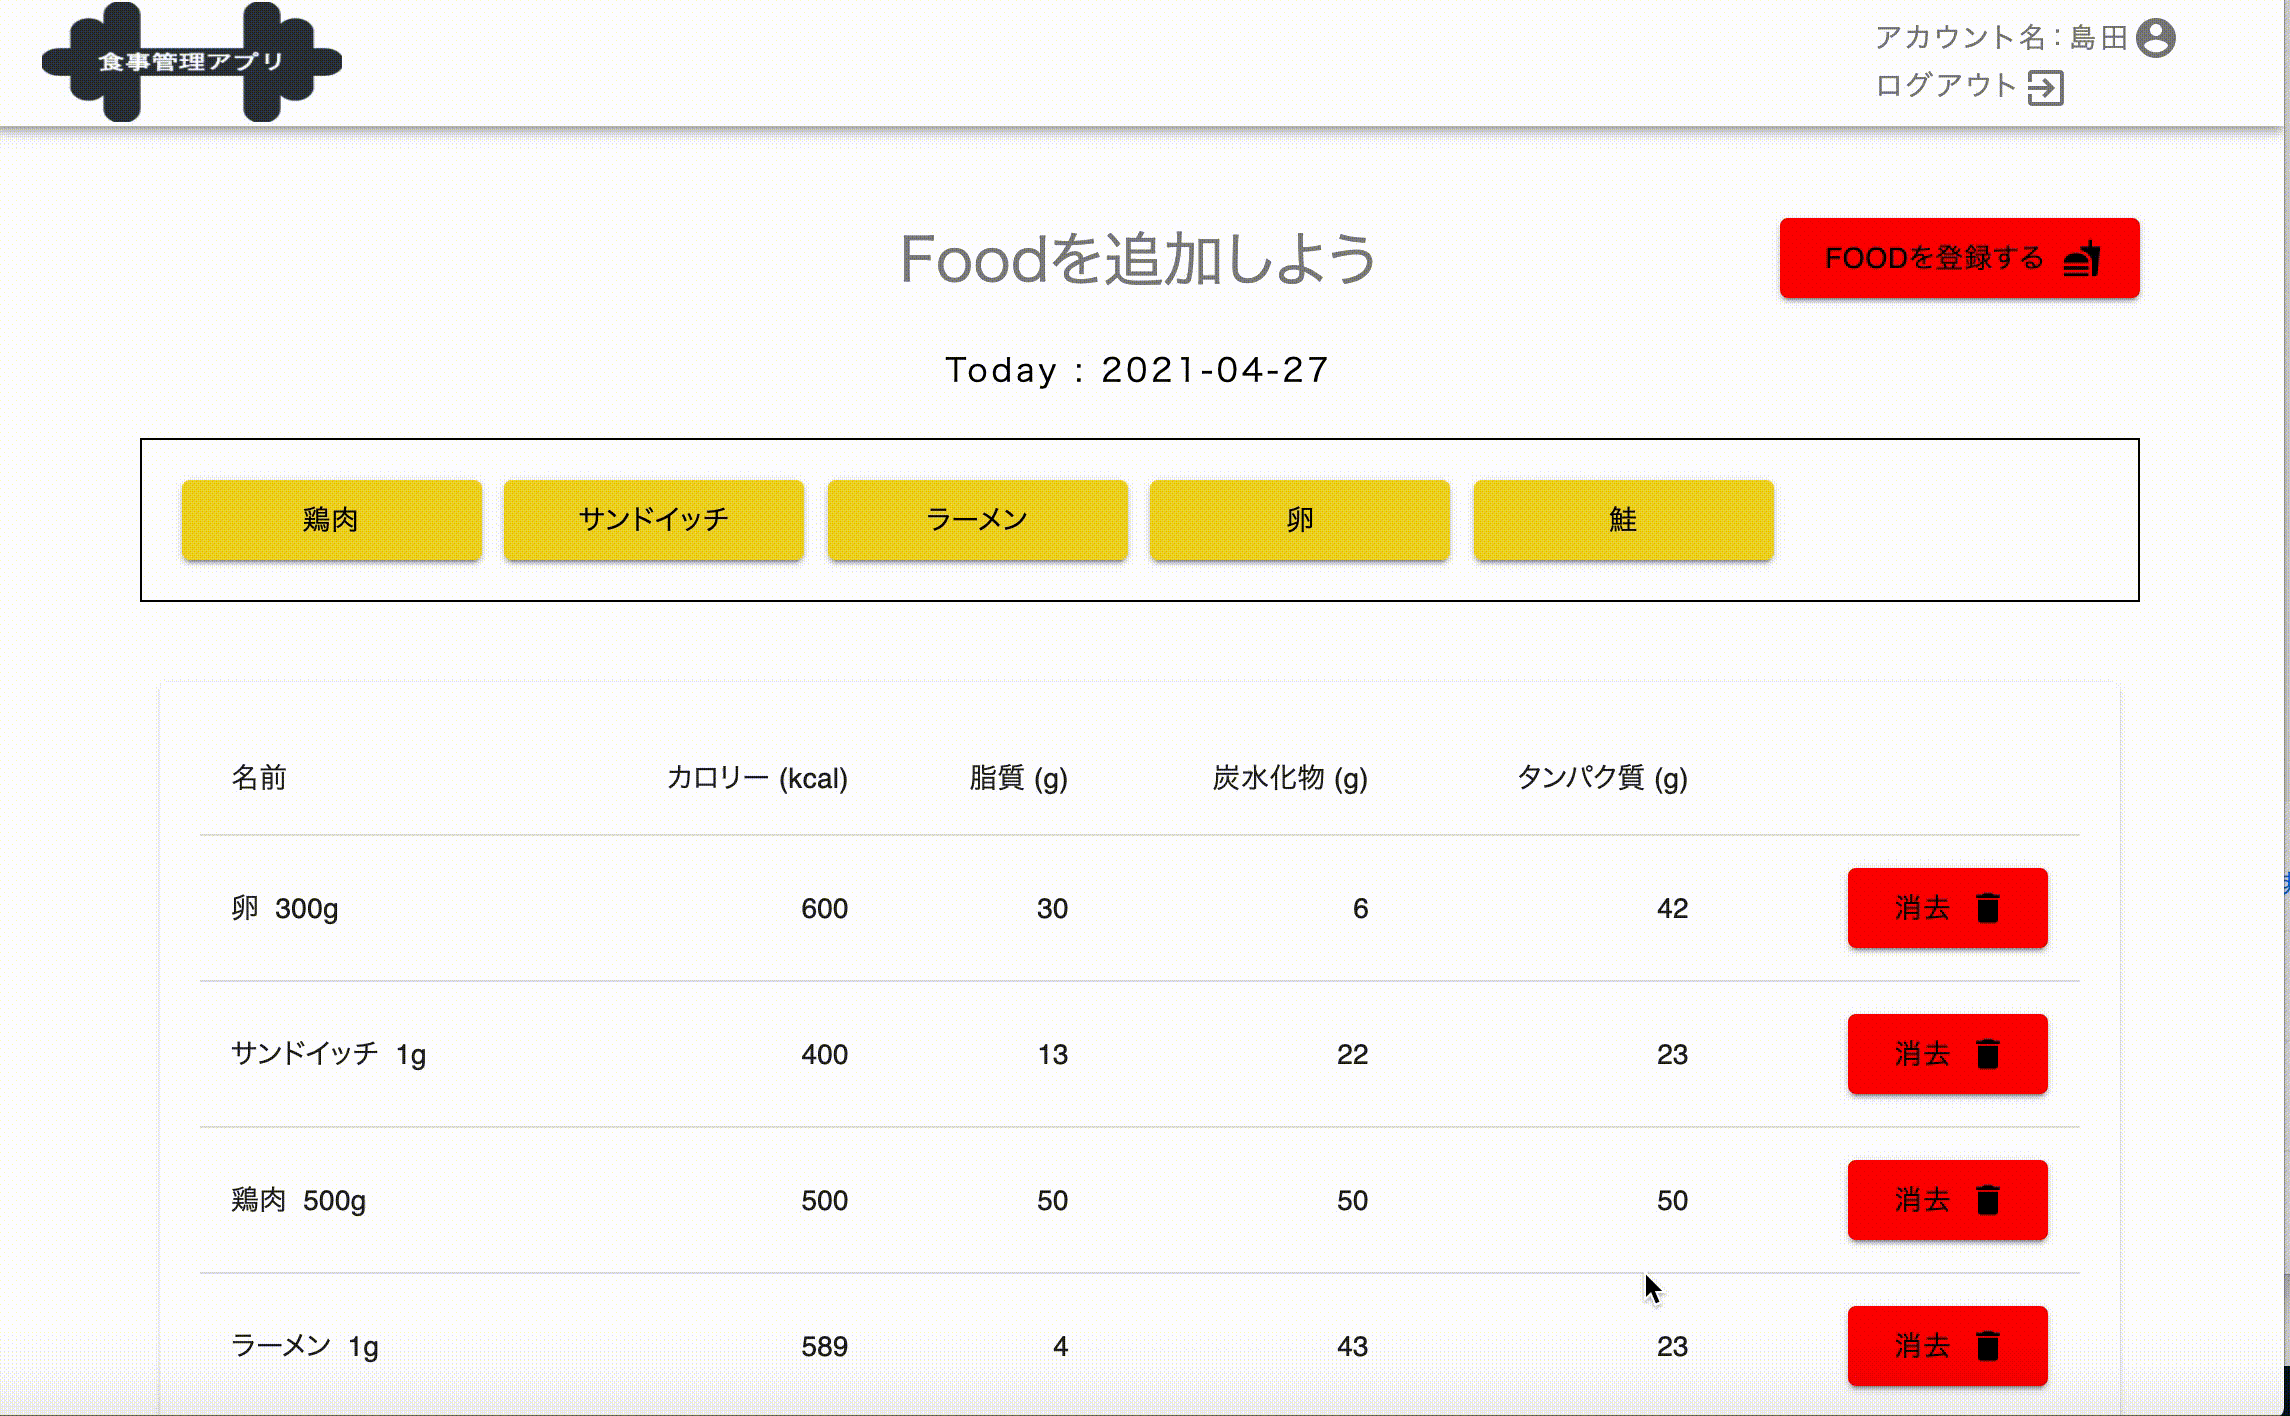Viewport: 2290px width, 1416px height.
Task: Click trash icon in 鶏肉 500g row
Action: [1988, 1200]
